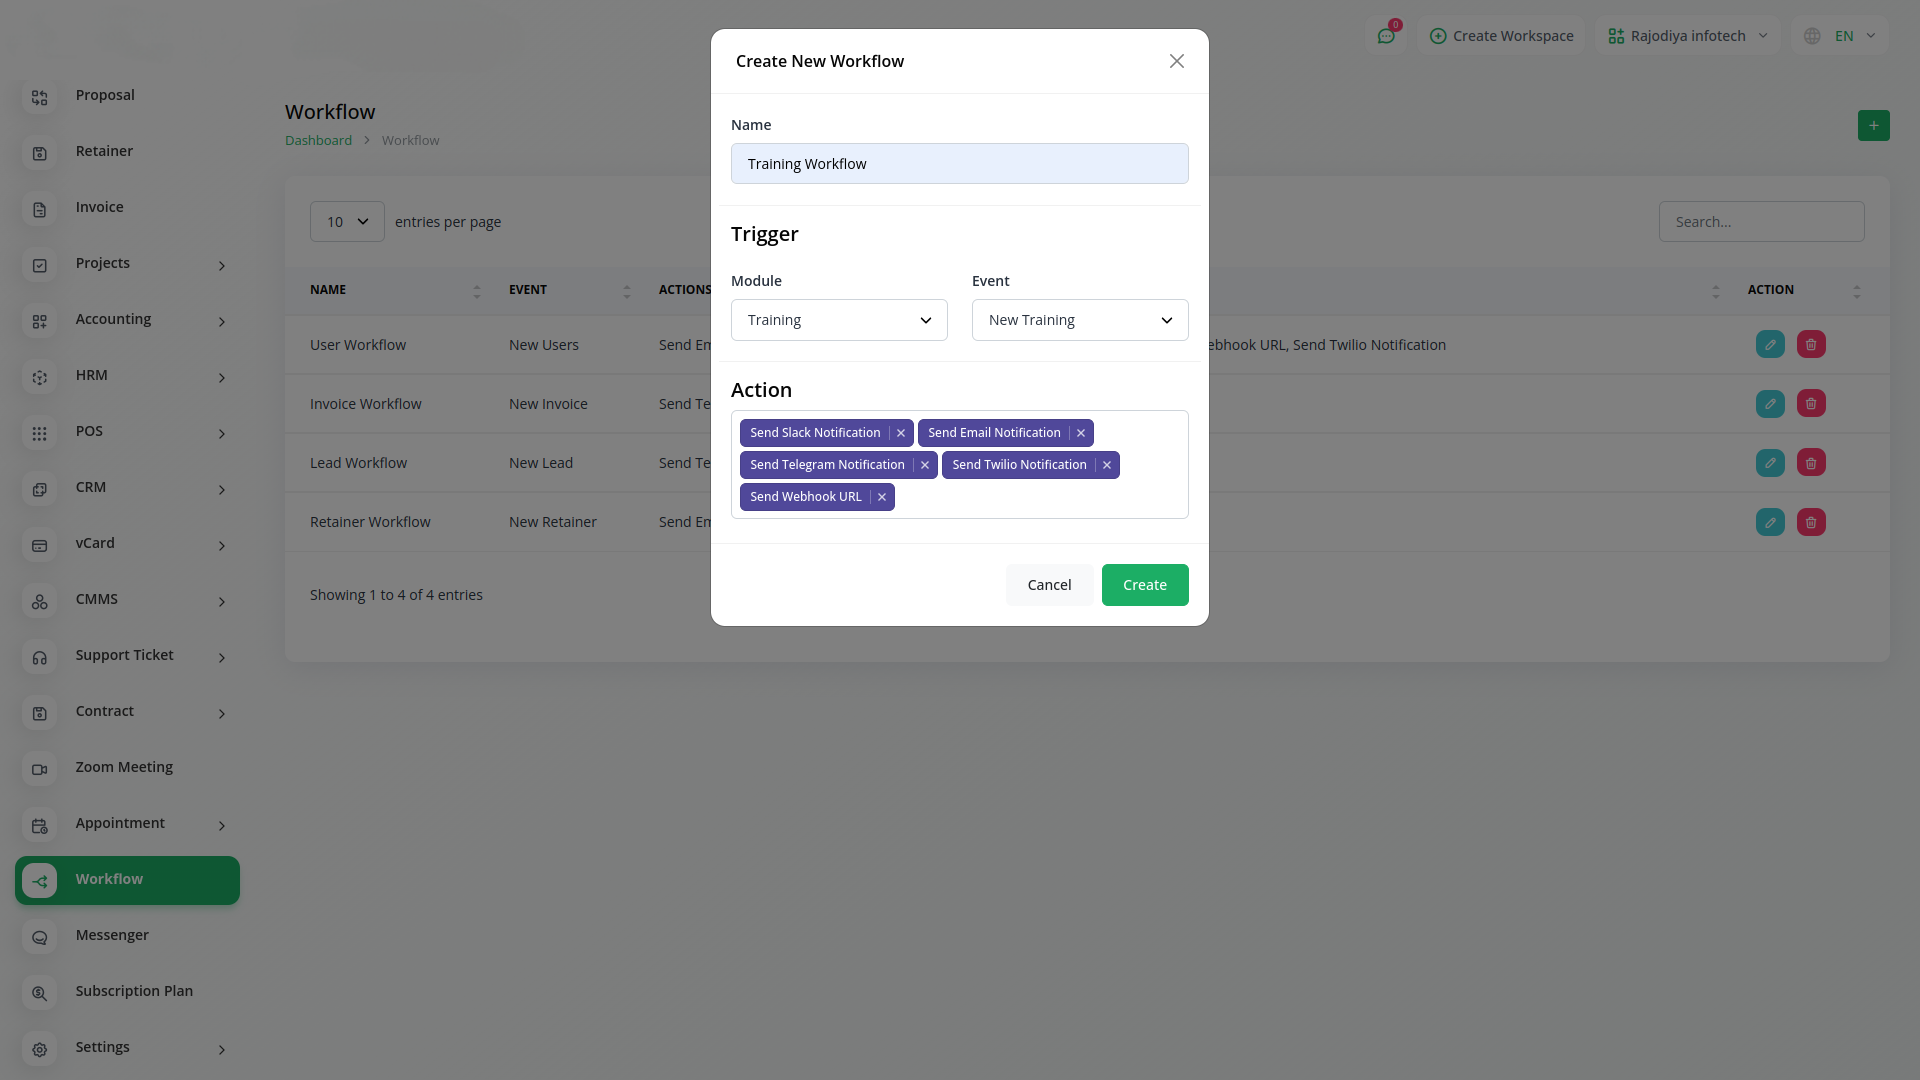Expand the Accounting sidebar menu
1920x1080 pixels.
click(222, 321)
